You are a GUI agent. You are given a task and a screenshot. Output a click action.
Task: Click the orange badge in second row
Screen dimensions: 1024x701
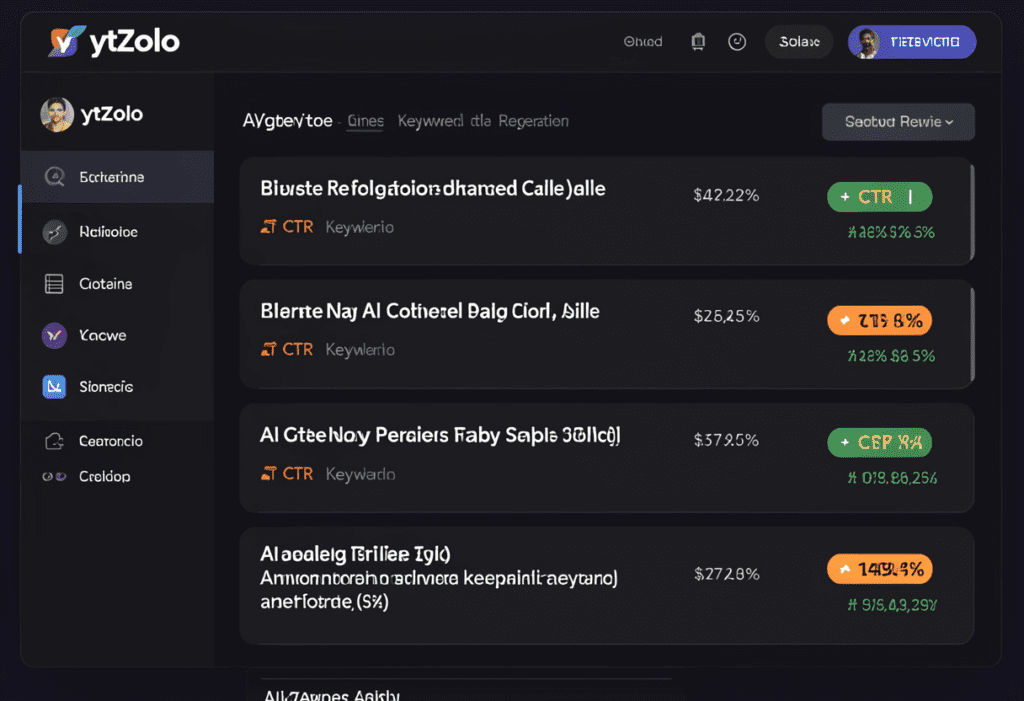(x=880, y=321)
